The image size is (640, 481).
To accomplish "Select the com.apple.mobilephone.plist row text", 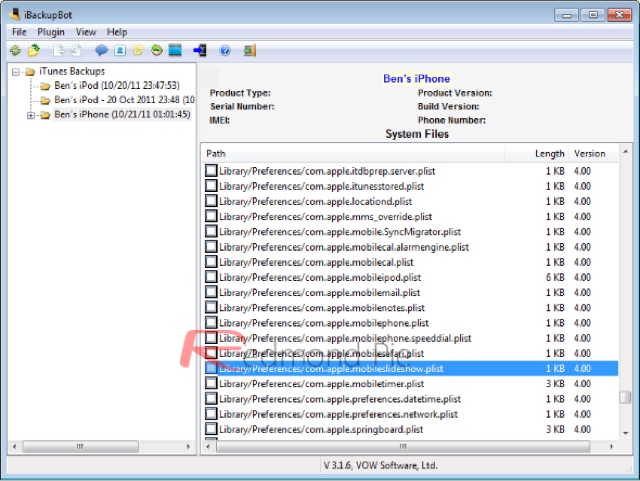I will point(324,323).
